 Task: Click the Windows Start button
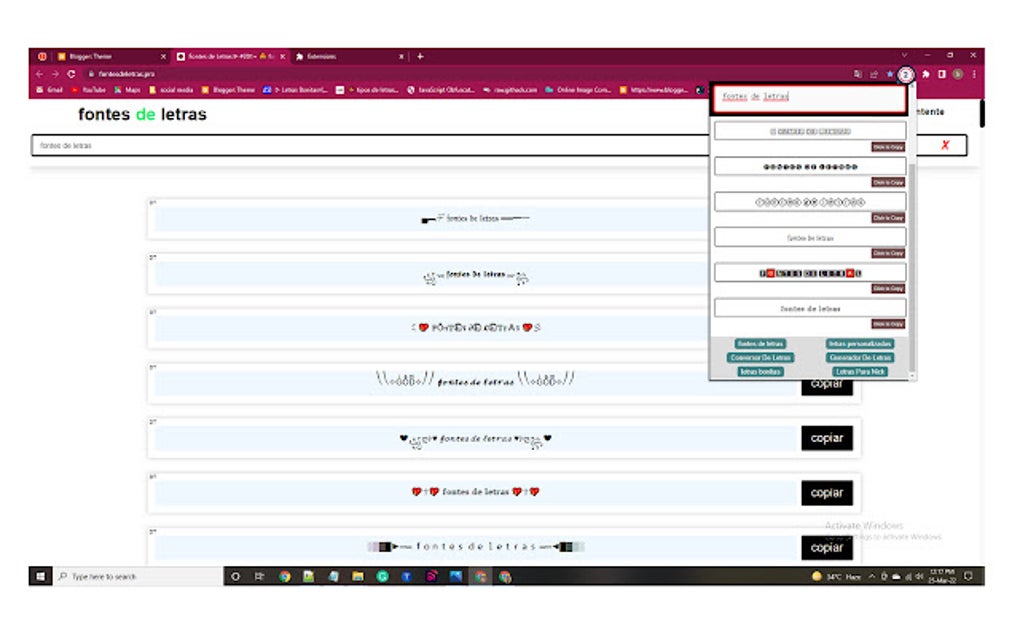(x=40, y=576)
